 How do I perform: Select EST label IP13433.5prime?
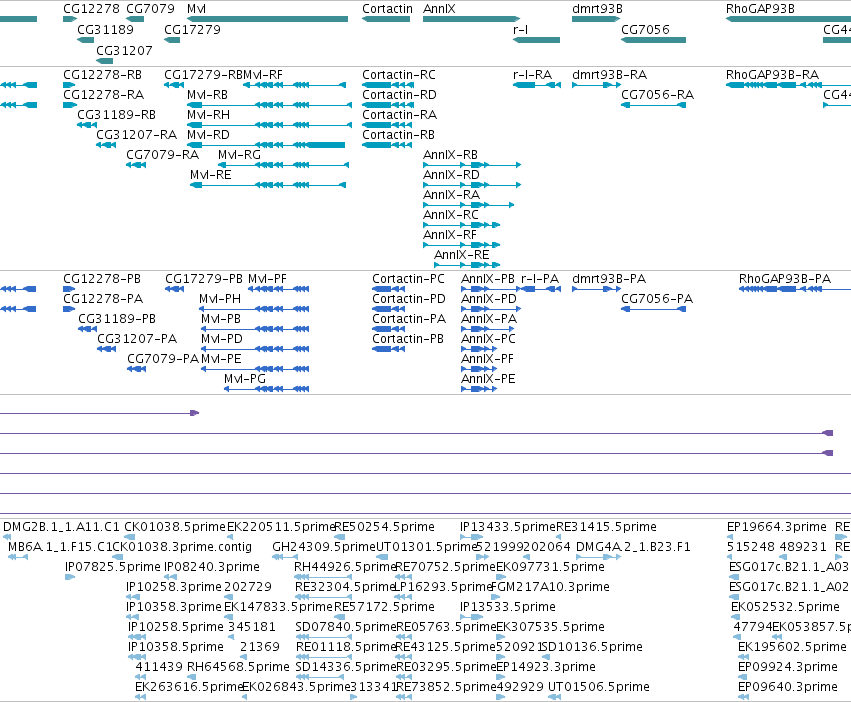pyautogui.click(x=507, y=527)
